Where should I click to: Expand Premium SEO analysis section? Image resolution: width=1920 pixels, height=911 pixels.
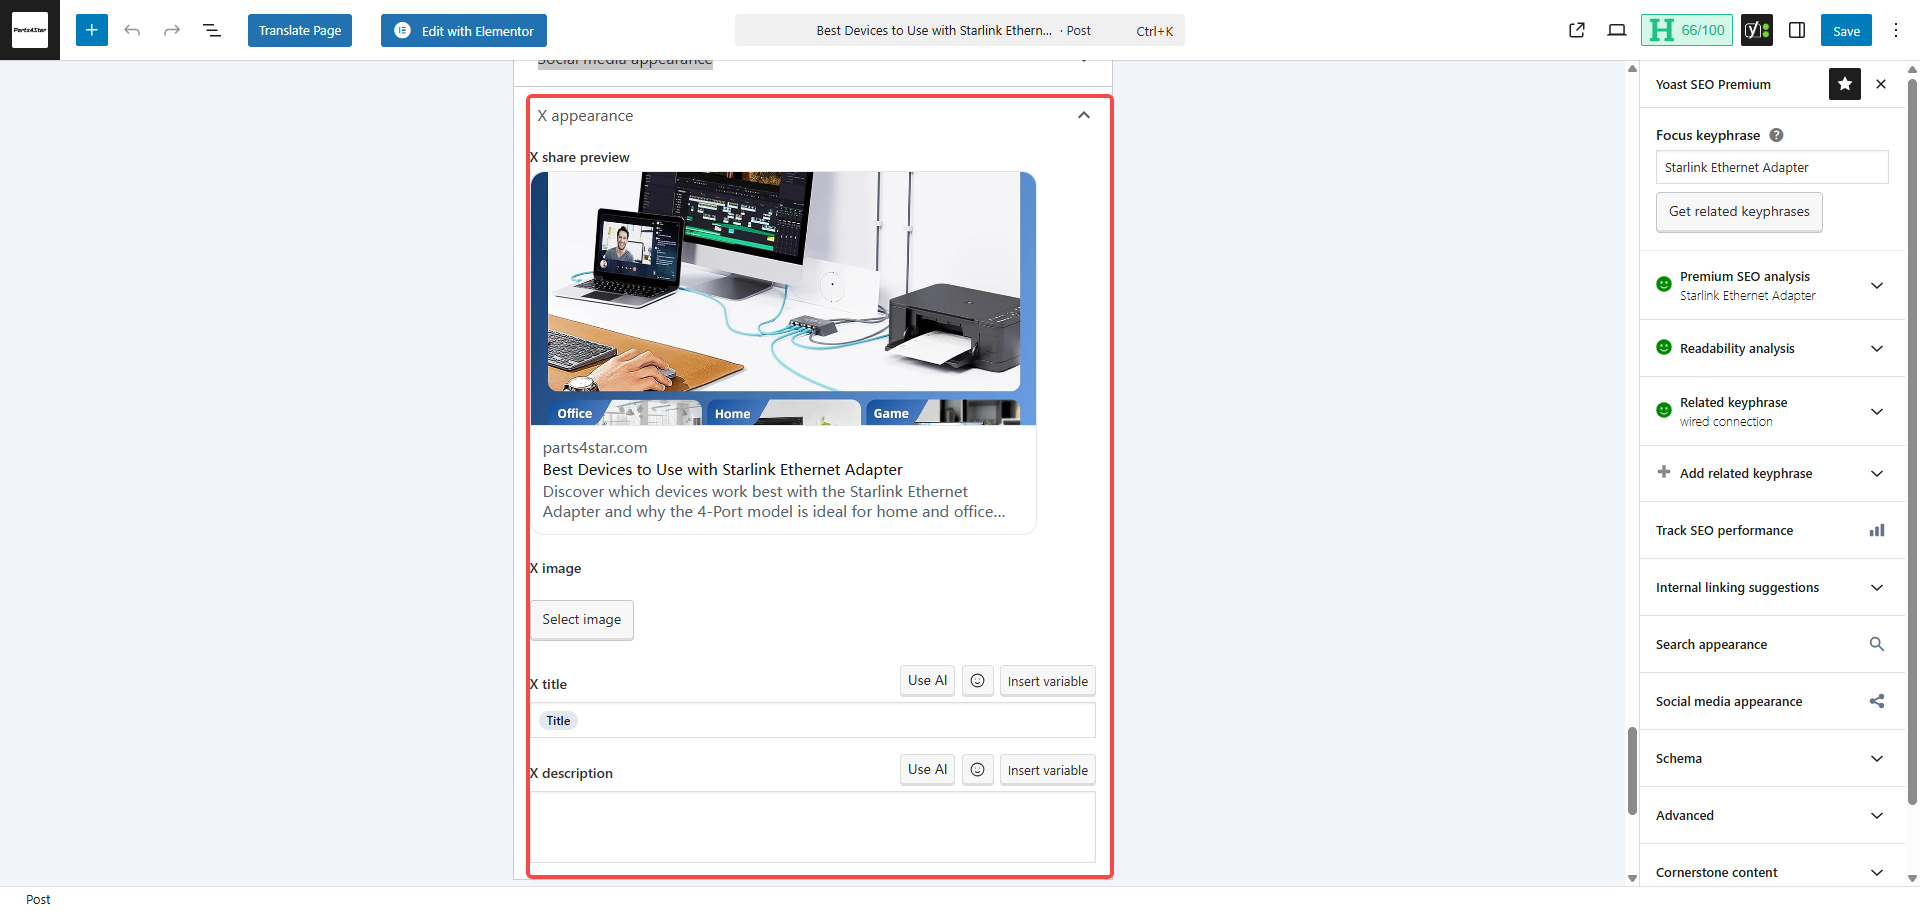[1876, 286]
